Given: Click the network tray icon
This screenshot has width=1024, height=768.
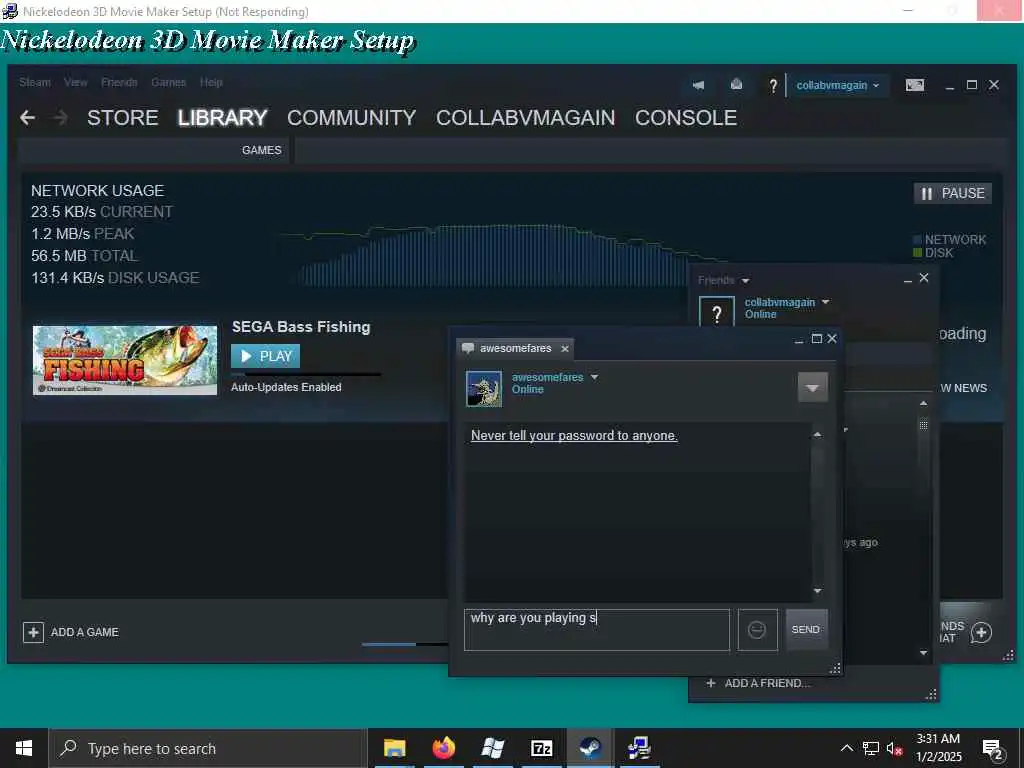Looking at the screenshot, I should point(871,748).
